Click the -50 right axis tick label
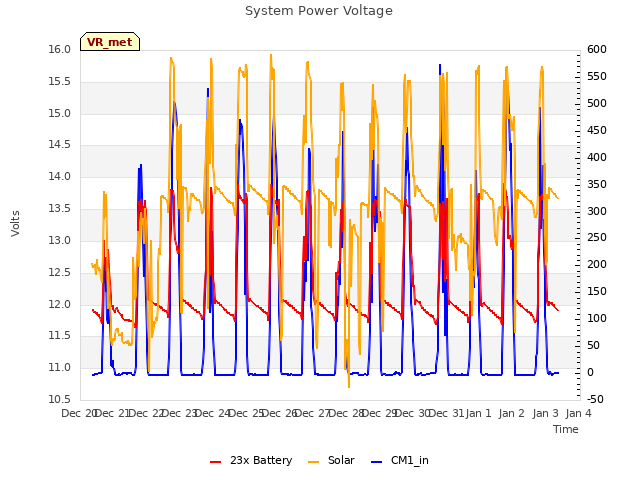Screen dimensions: 640x480 click(597, 399)
